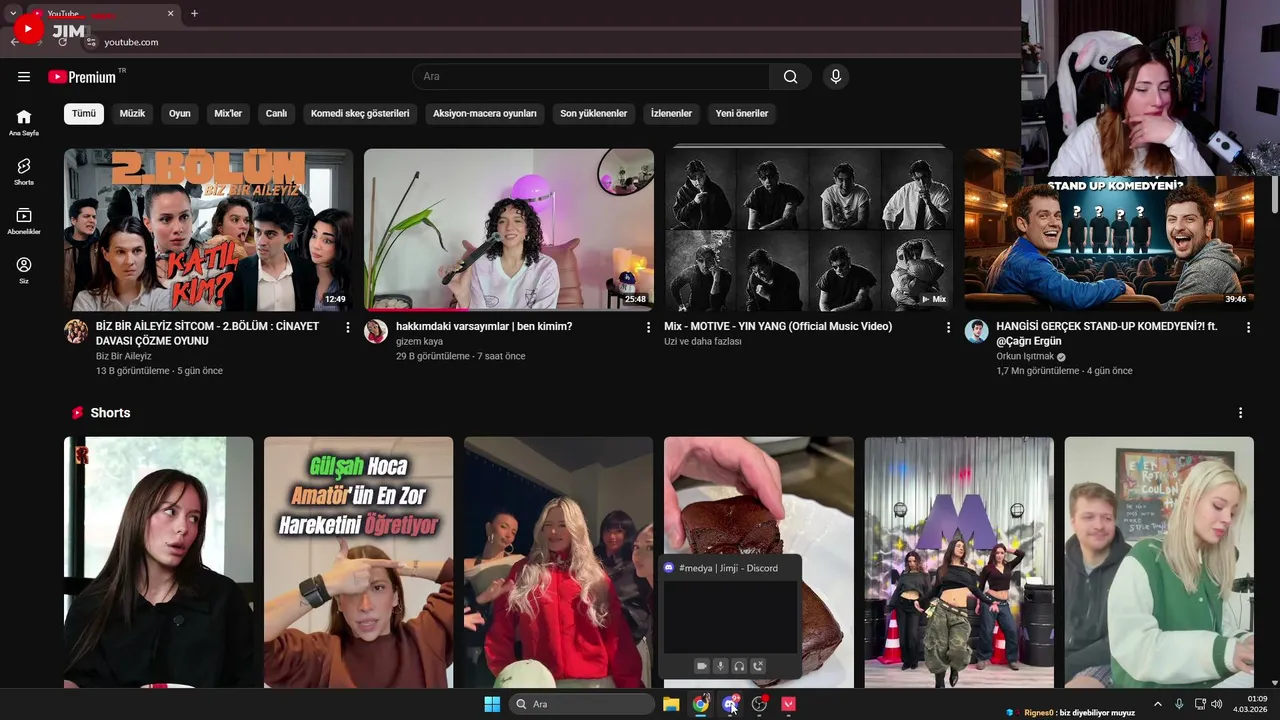Image resolution: width=1280 pixels, height=720 pixels.
Task: Open File Explorer from the taskbar
Action: pos(671,704)
